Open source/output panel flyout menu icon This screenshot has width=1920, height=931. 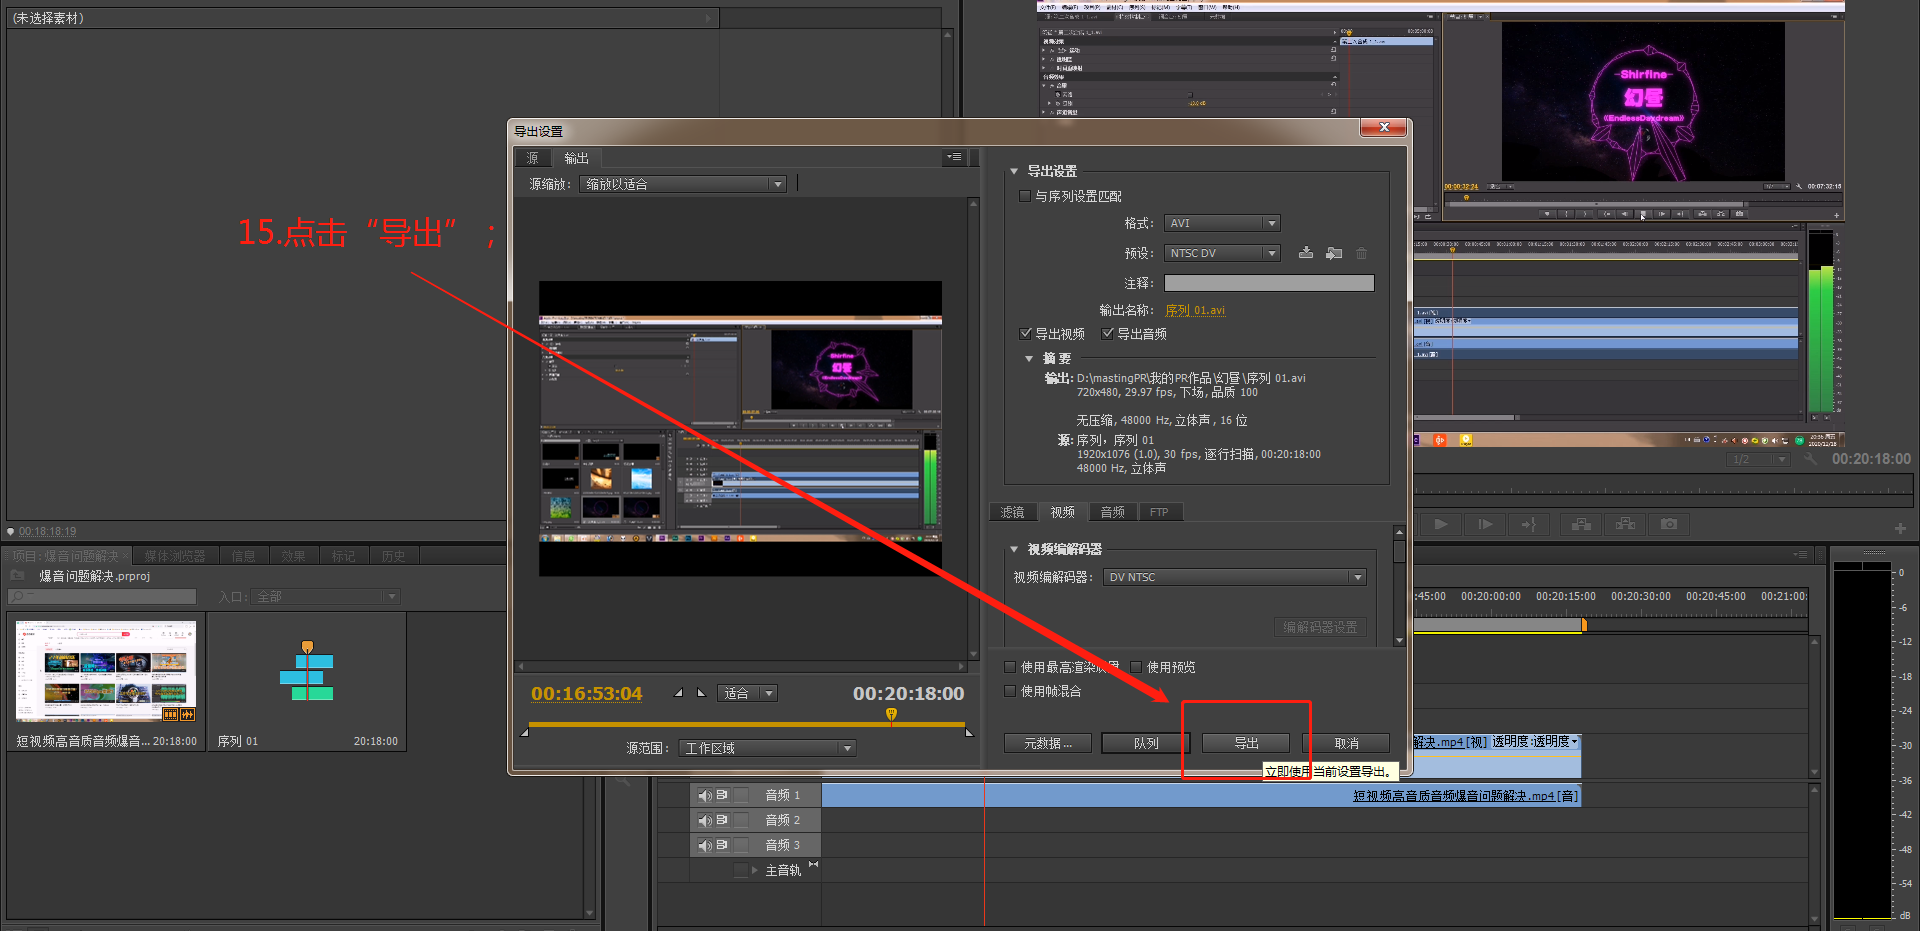954,157
